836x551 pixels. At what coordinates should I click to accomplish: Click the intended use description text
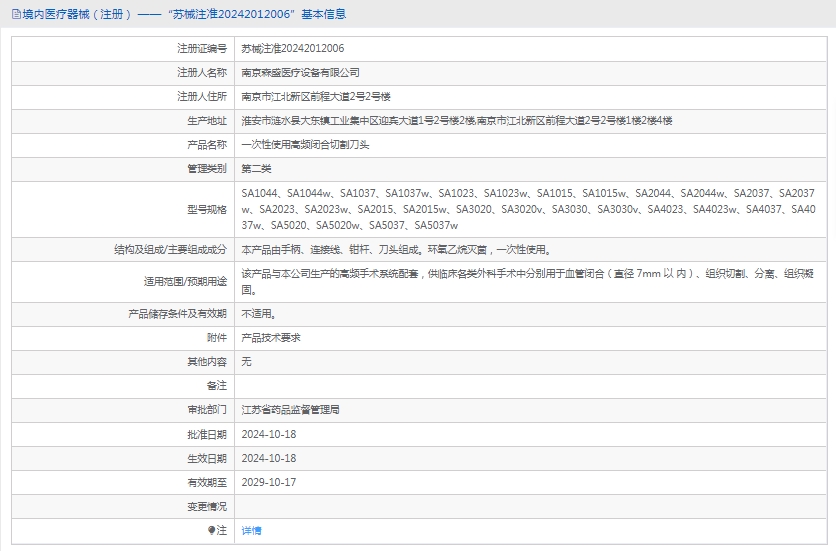(x=528, y=281)
